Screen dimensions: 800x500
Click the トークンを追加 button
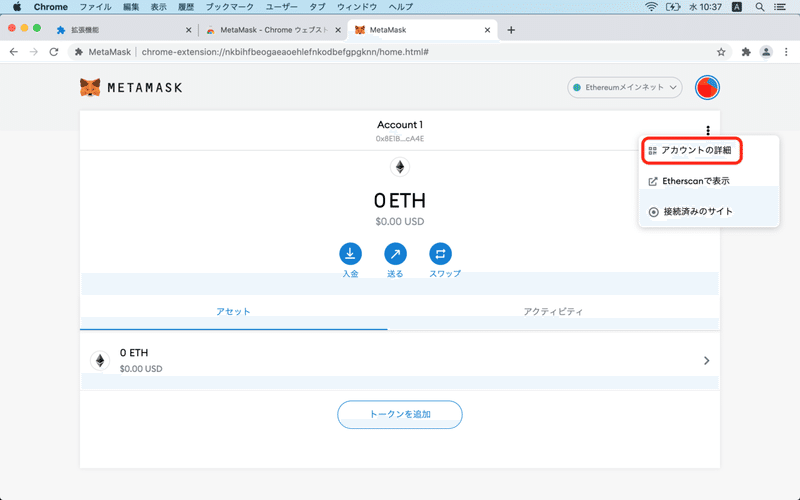point(400,414)
